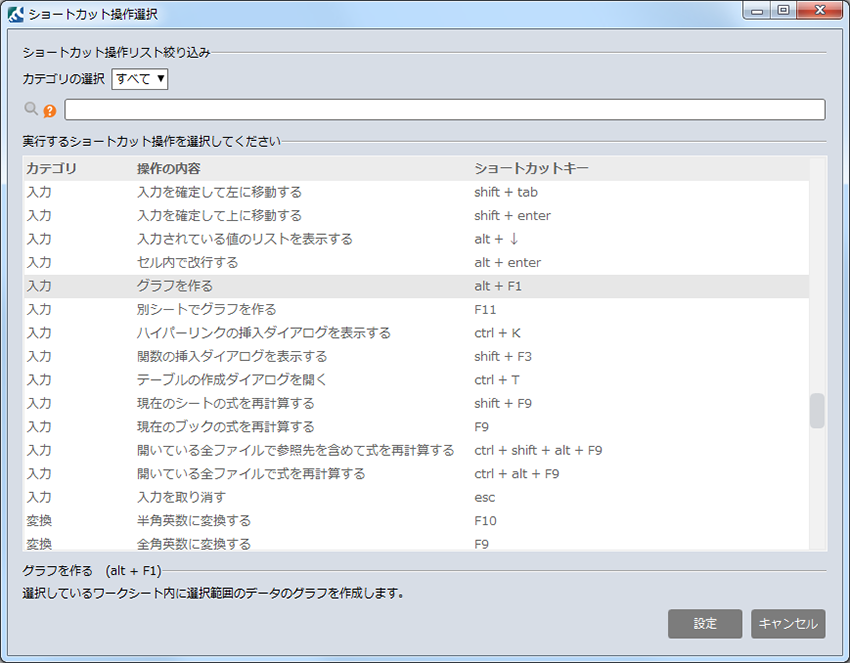Select row 入力を確定して左に移動する
Viewport: 850px width, 663px height.
pos(416,192)
